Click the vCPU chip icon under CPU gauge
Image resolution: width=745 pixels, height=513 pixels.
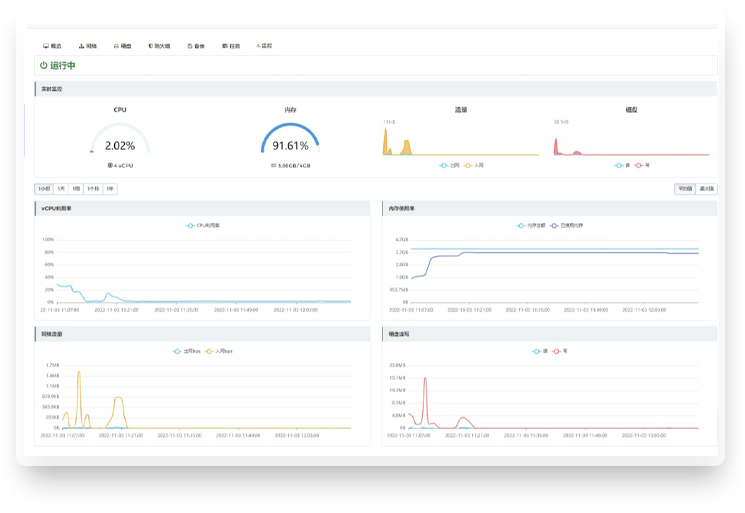point(110,165)
